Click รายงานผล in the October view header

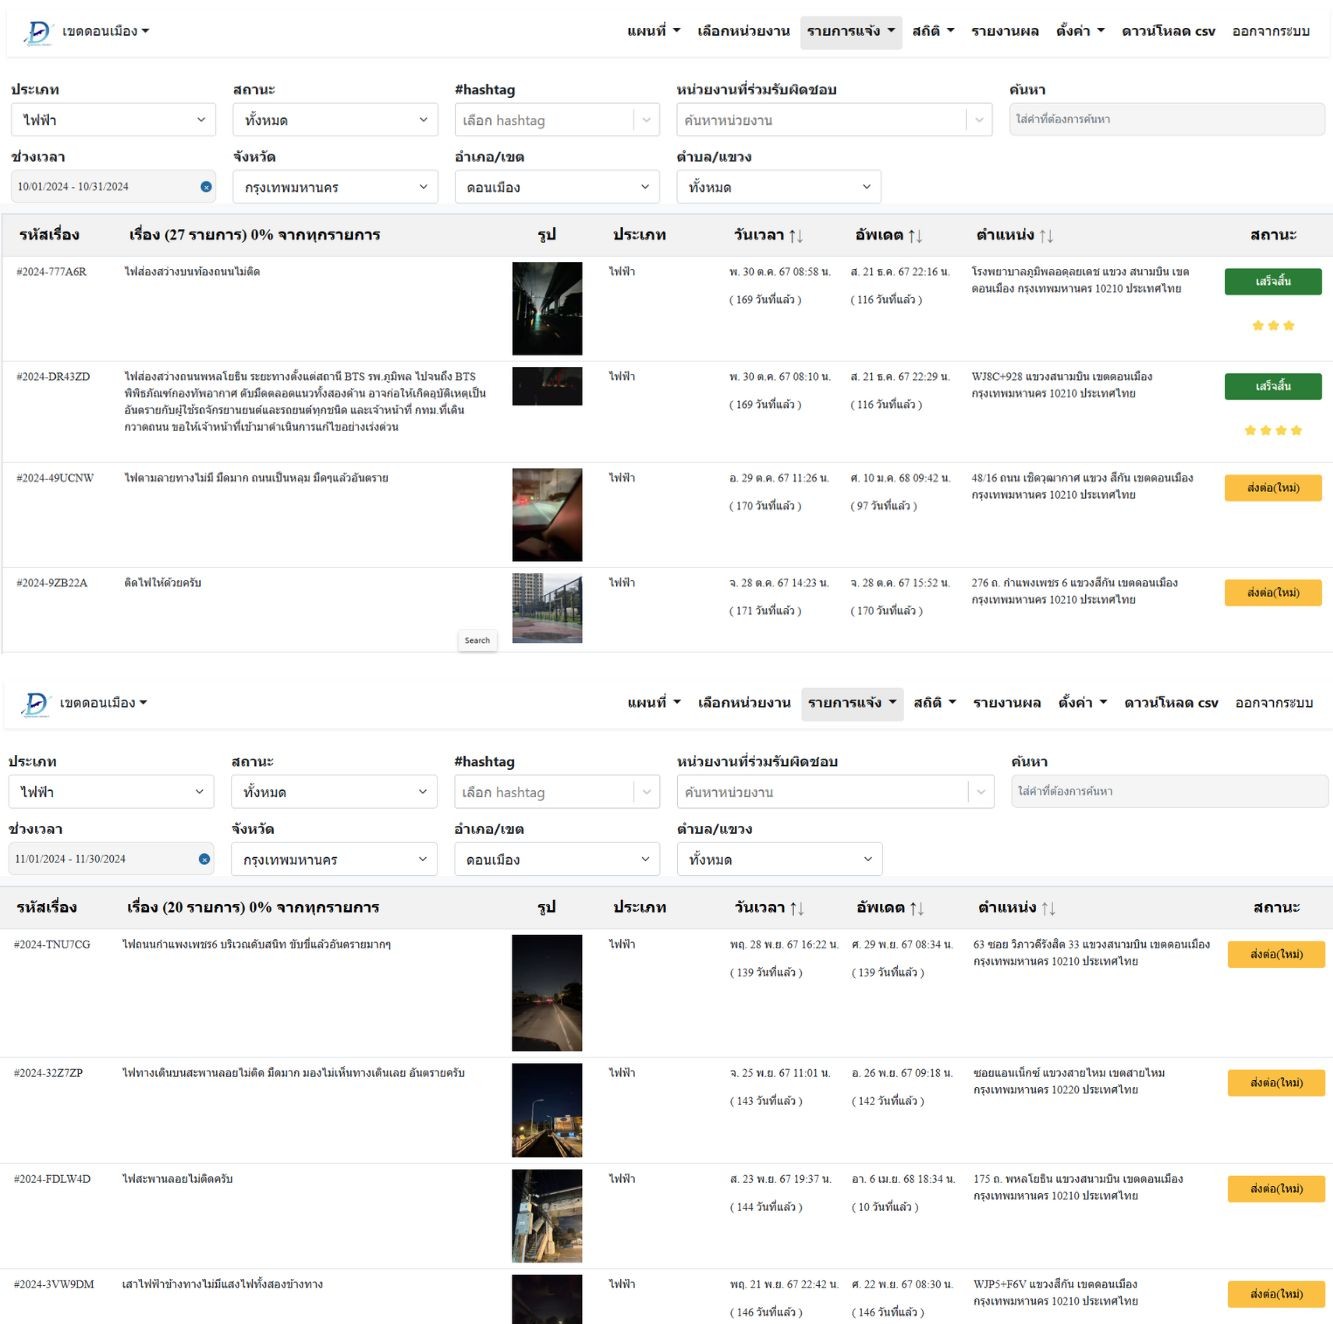pos(1005,31)
